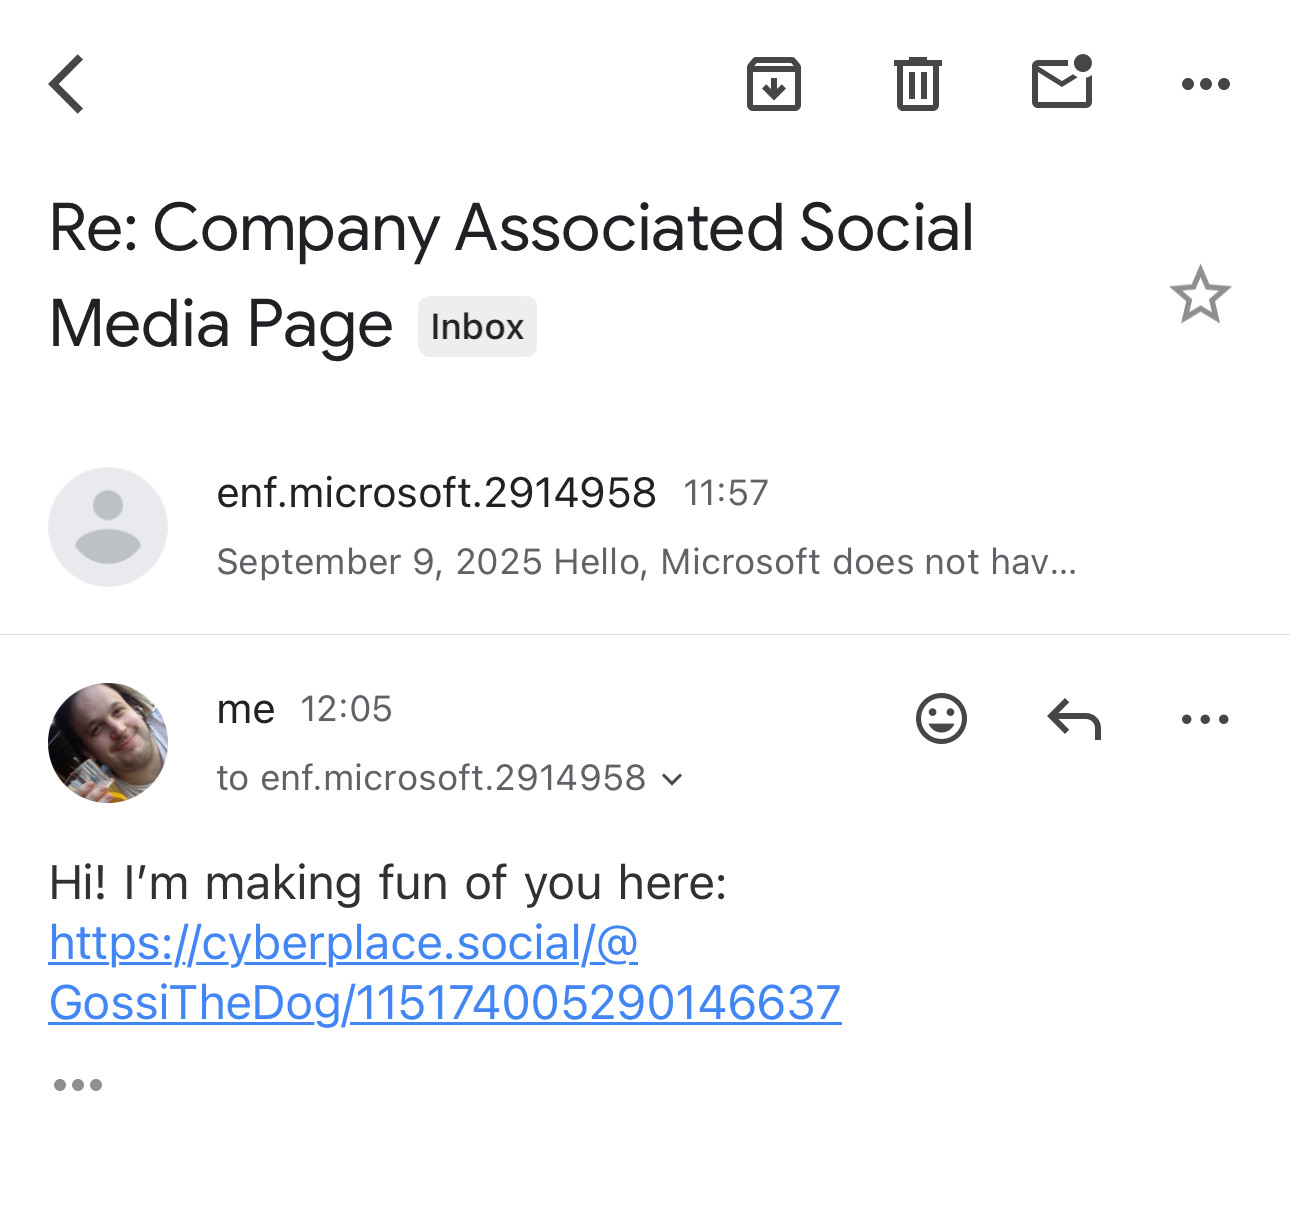Delete the email with the trash icon
Viewport: 1290px width, 1207px height.
(x=918, y=84)
